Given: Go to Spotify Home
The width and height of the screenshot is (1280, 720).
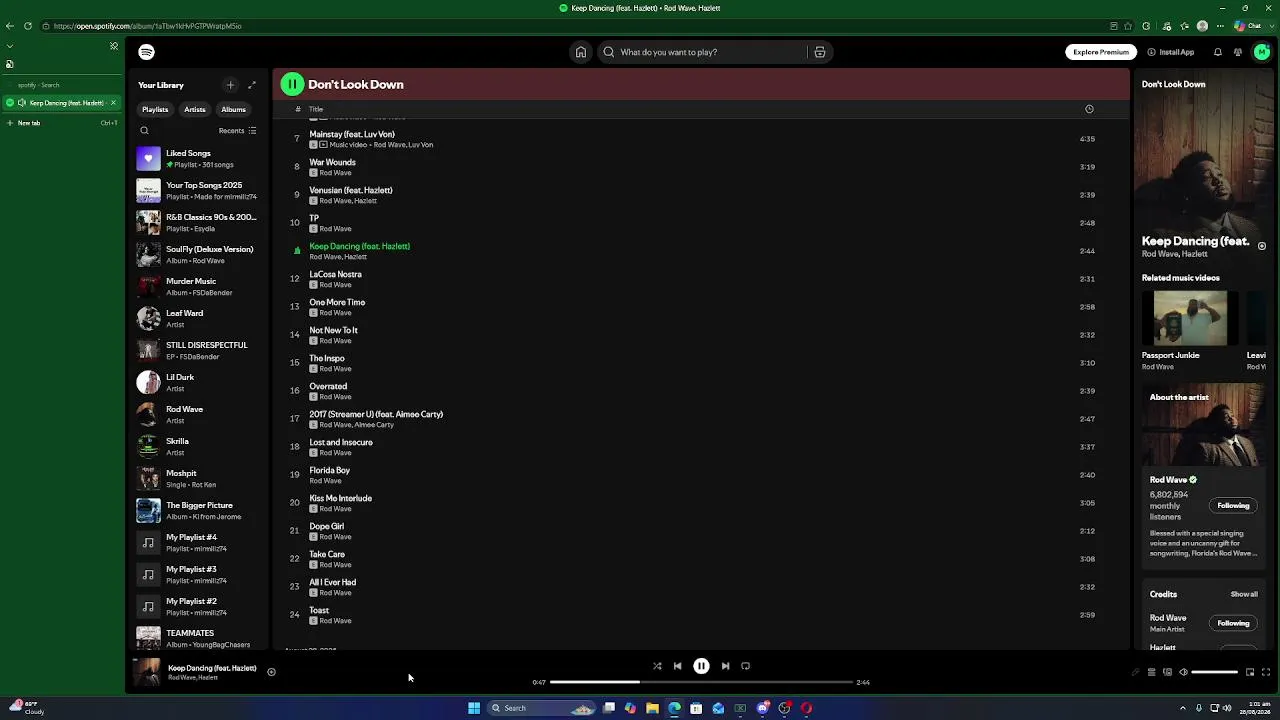Looking at the screenshot, I should coord(580,52).
